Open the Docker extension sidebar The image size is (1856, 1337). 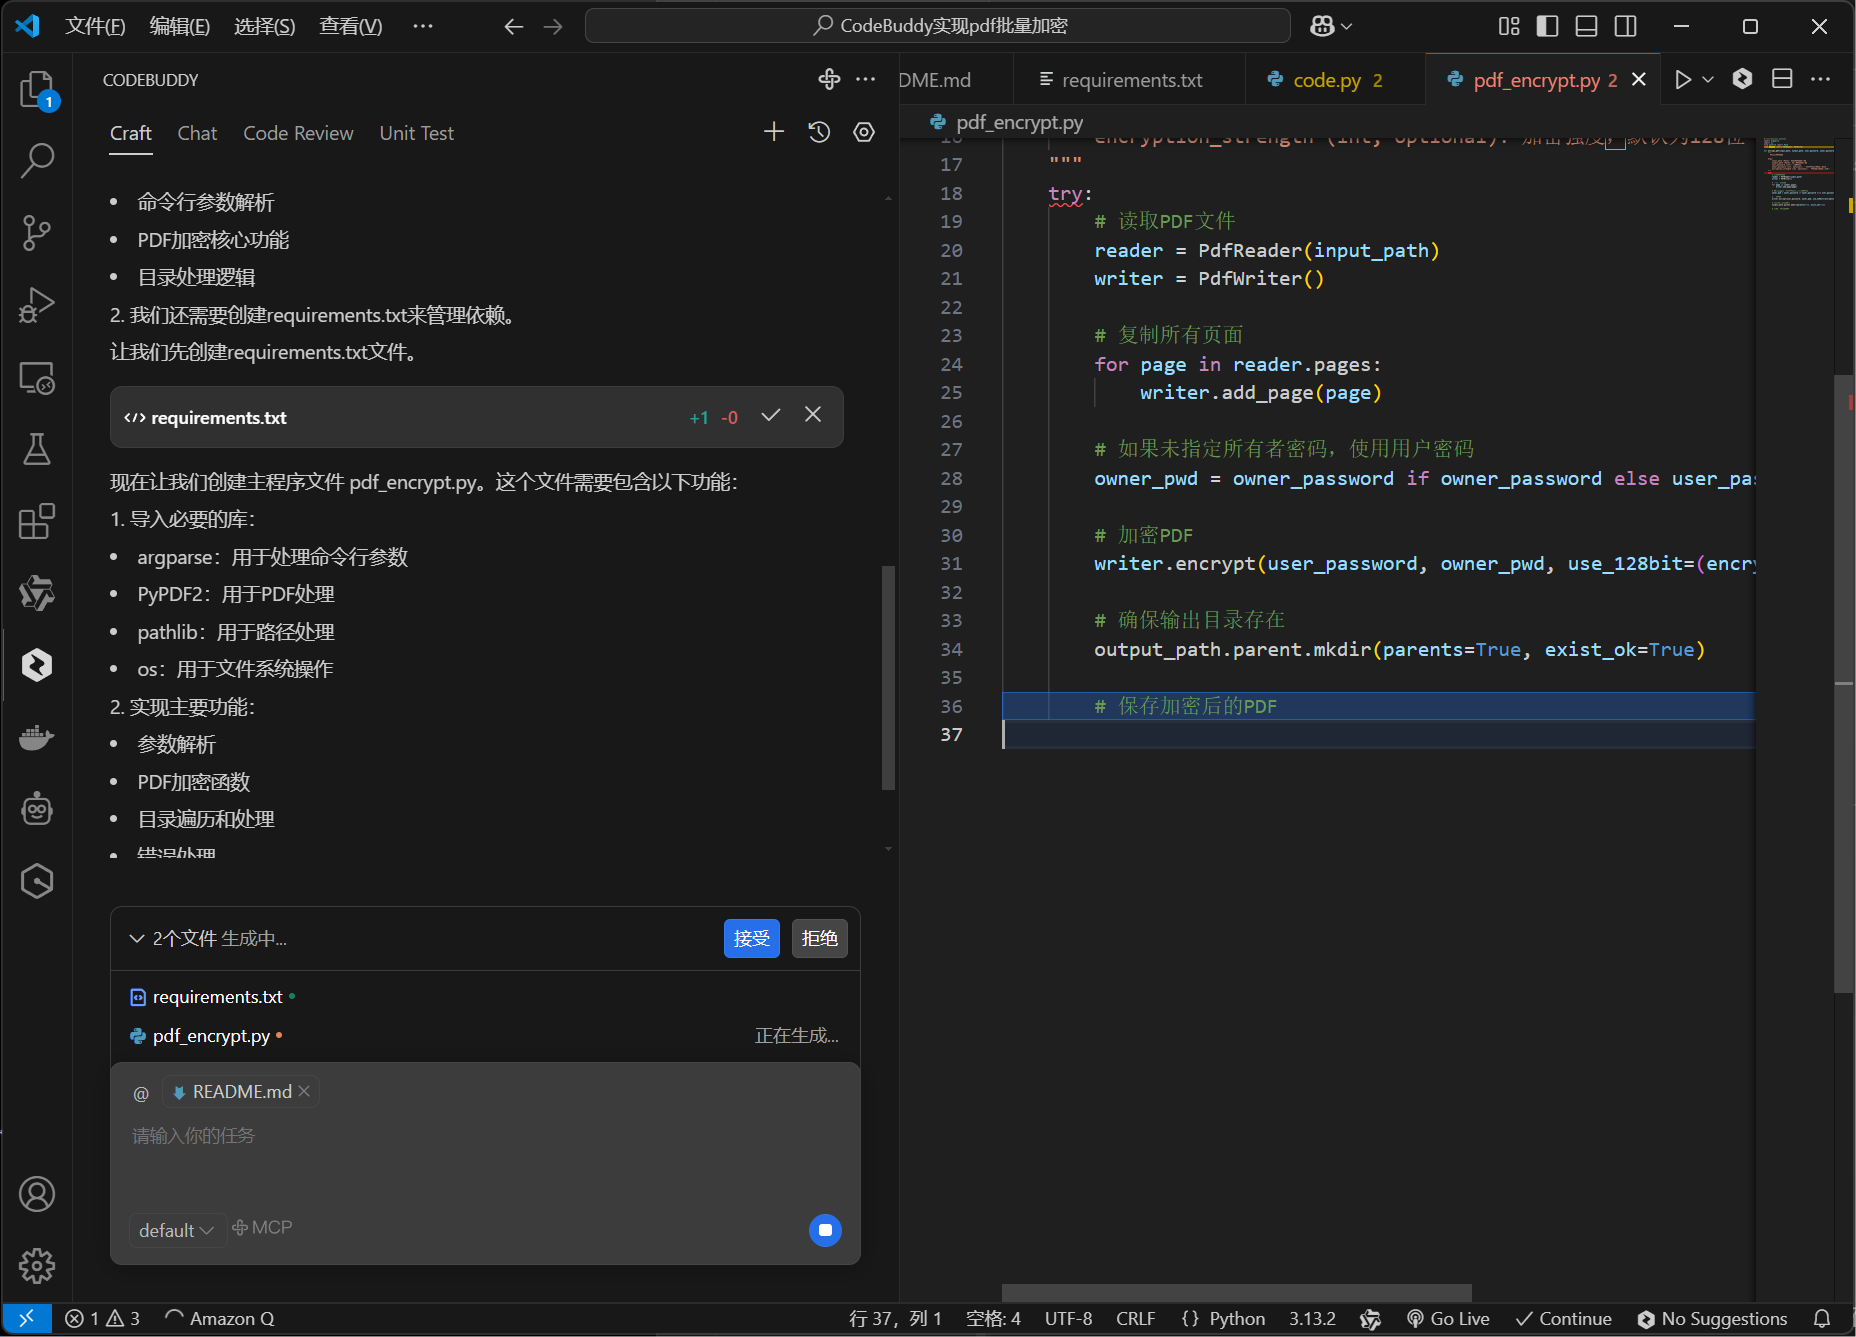click(37, 737)
